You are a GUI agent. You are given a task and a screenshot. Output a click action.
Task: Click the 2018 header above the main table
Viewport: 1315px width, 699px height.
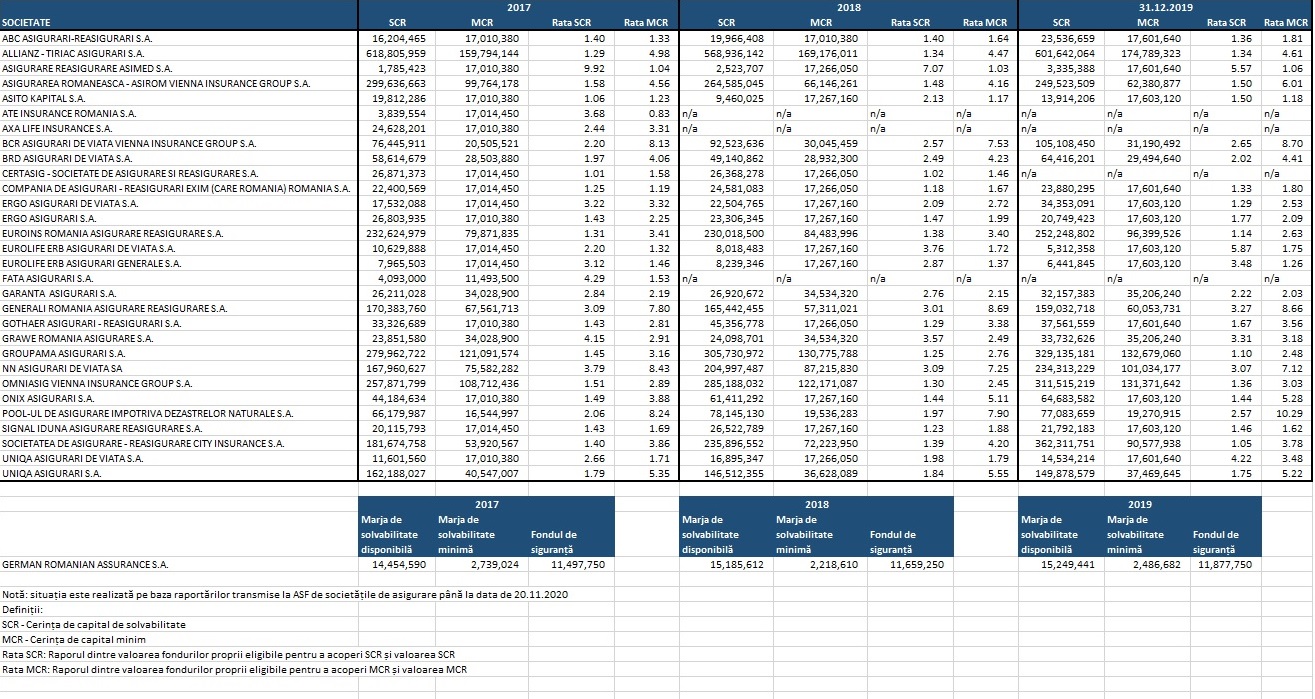tap(847, 7)
